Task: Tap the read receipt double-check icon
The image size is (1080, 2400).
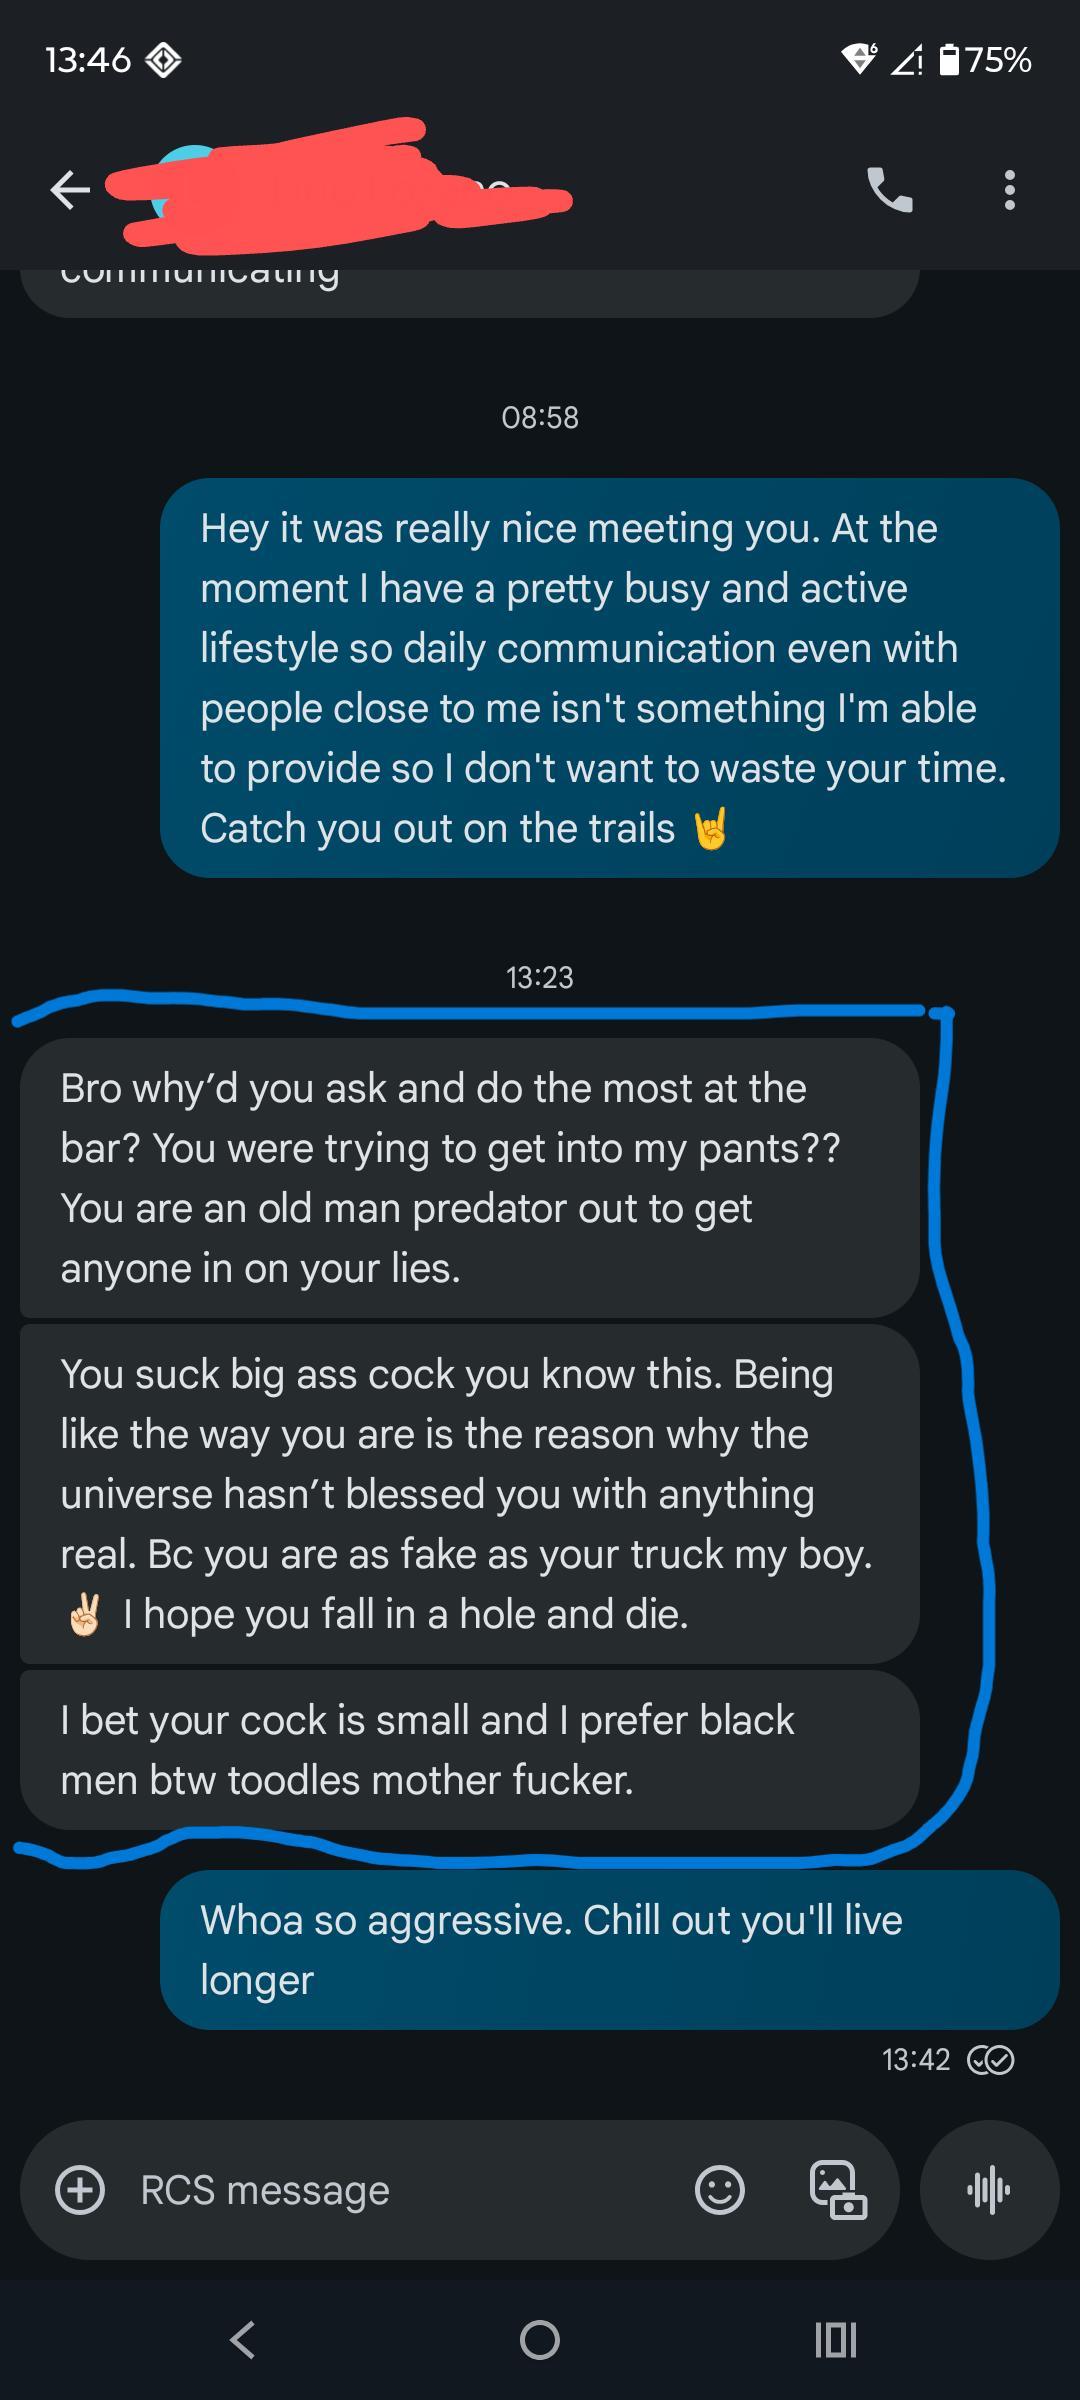Action: [x=990, y=2060]
